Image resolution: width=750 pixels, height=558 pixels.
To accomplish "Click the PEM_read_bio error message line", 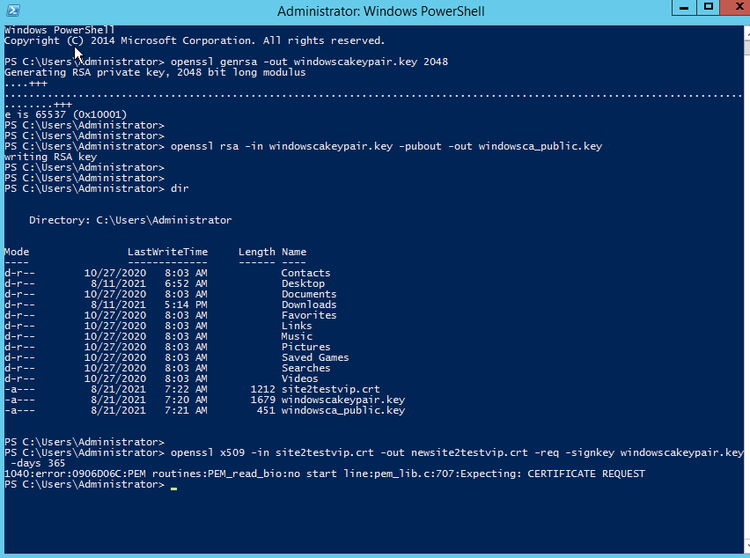I will [x=325, y=474].
